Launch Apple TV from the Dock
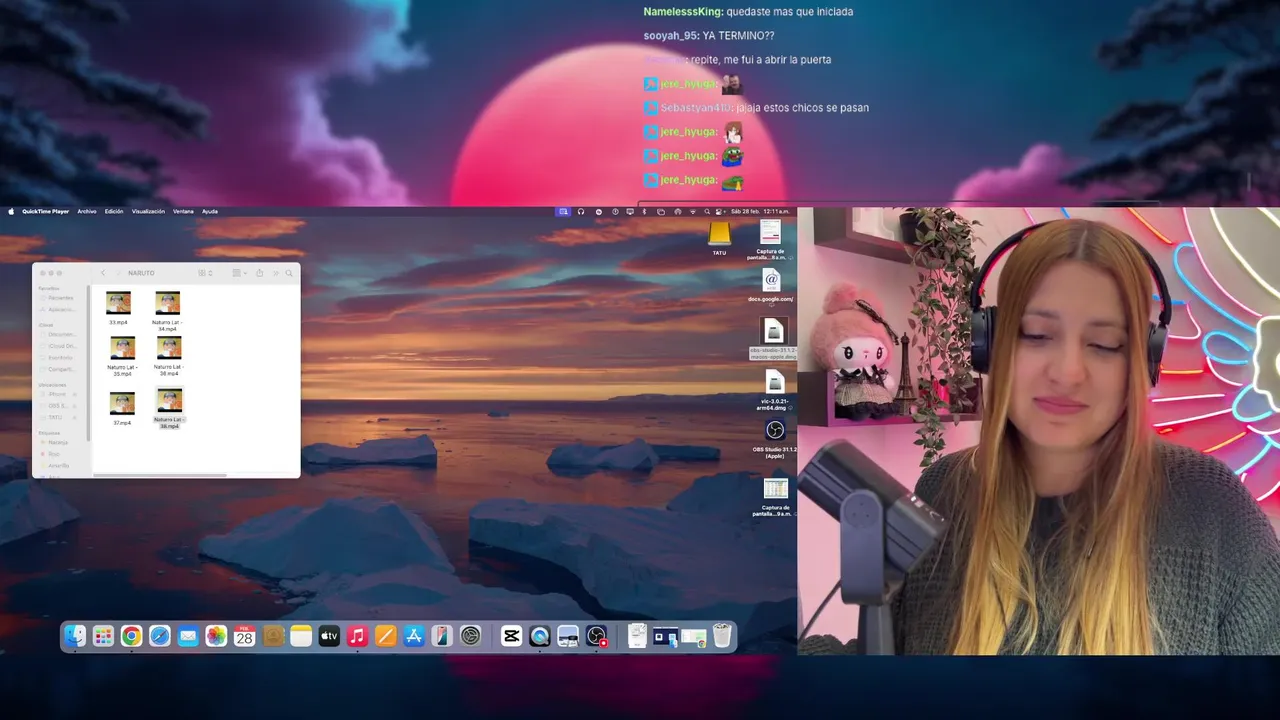1280x720 pixels. click(329, 636)
